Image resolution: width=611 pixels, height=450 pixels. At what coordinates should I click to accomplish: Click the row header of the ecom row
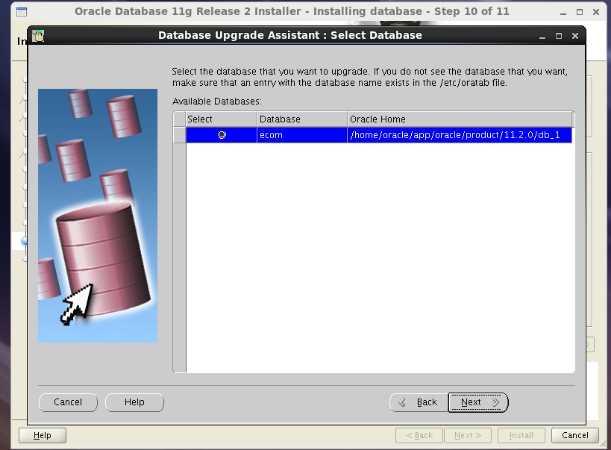click(180, 135)
